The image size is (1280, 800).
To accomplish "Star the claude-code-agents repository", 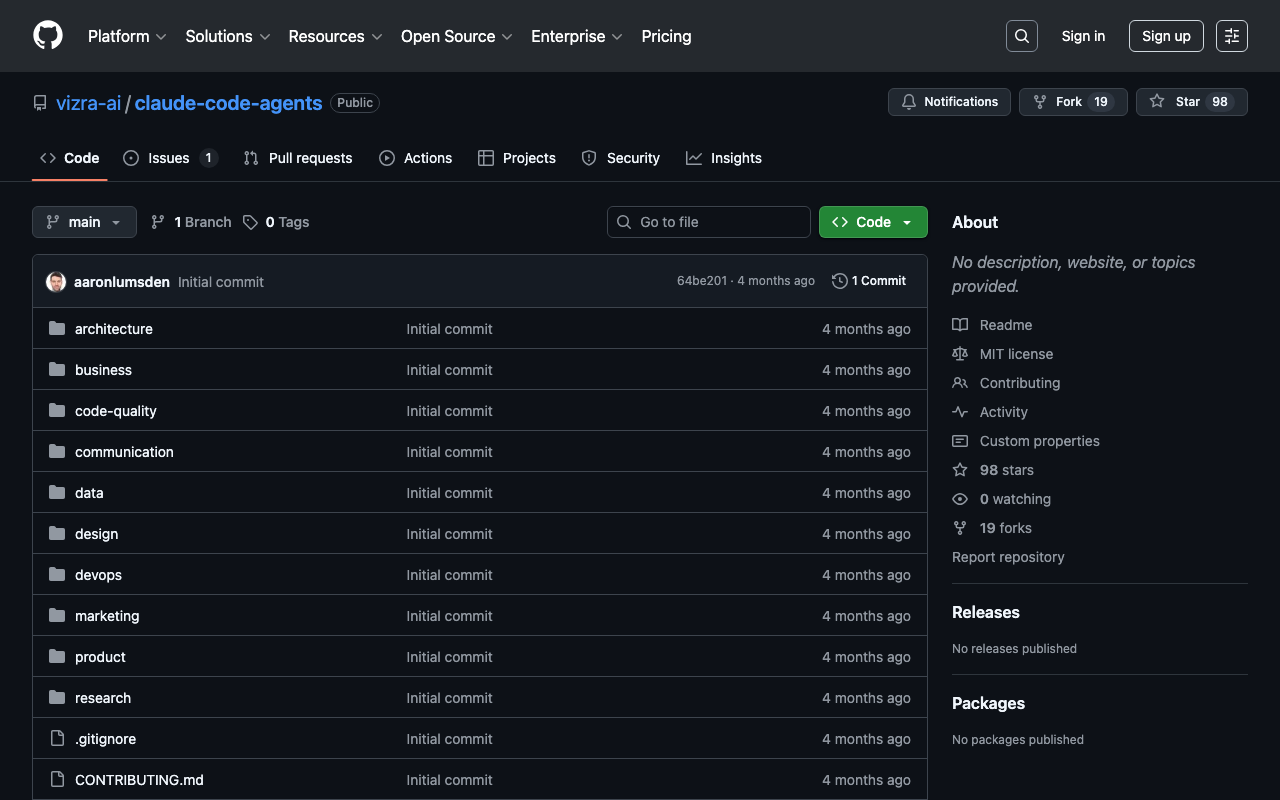I will point(1191,102).
